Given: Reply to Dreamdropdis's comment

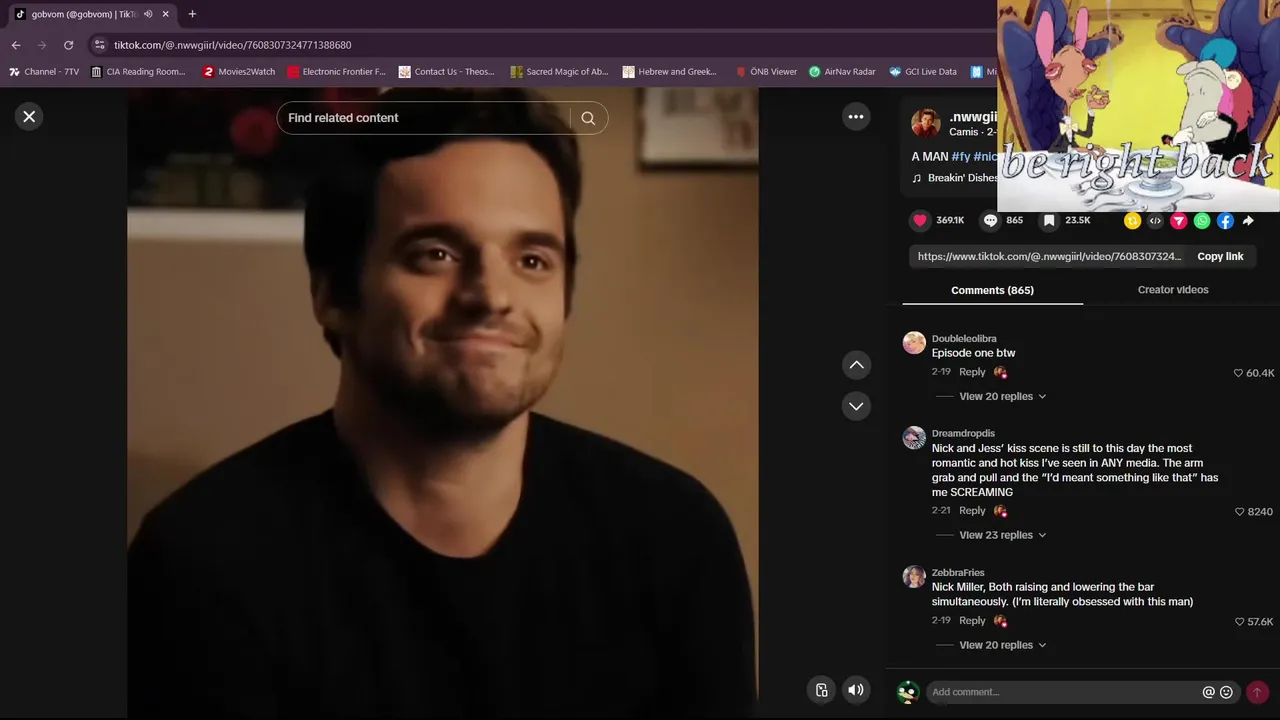Looking at the screenshot, I should (x=972, y=511).
